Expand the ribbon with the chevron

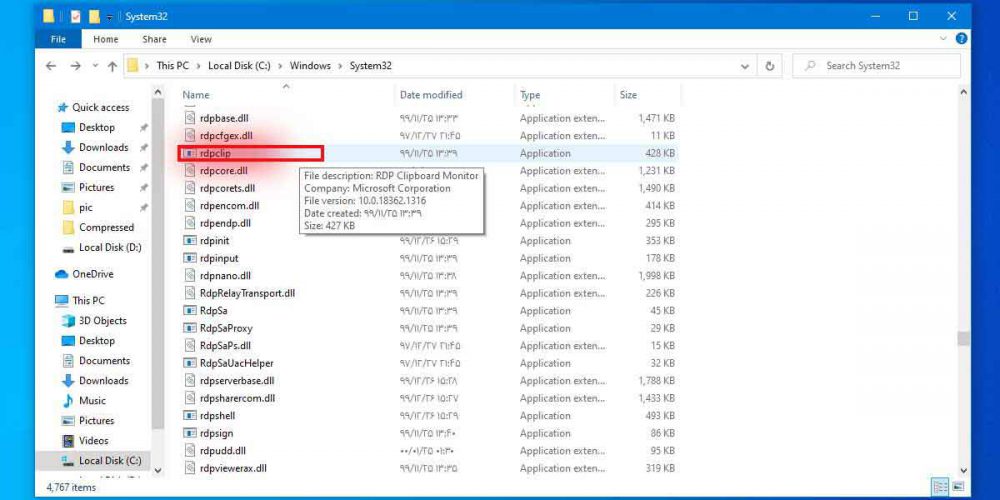point(945,39)
